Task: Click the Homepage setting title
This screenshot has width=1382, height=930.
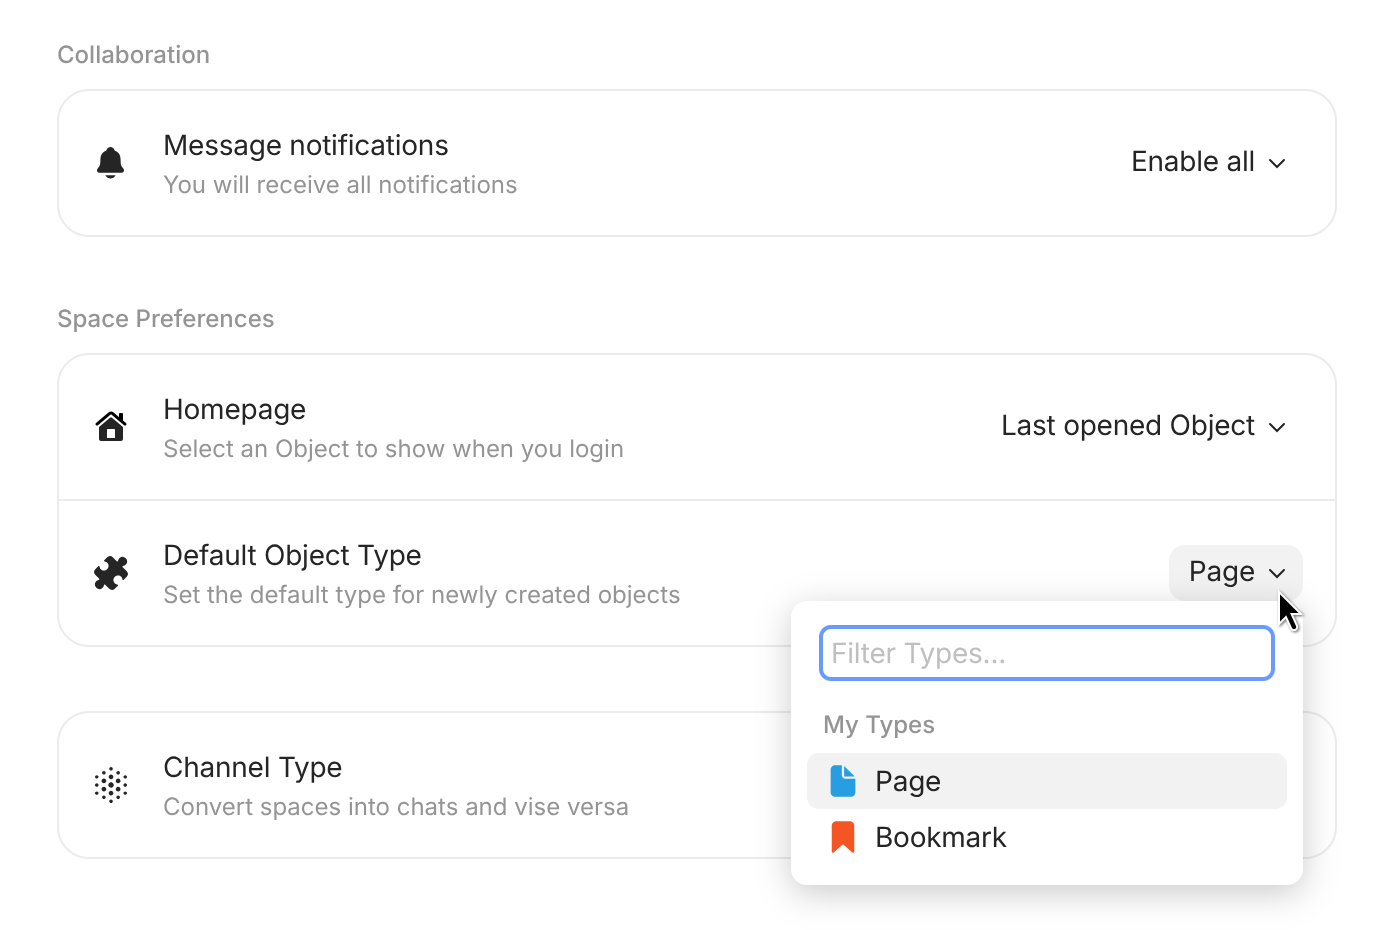Action: pyautogui.click(x=235, y=409)
